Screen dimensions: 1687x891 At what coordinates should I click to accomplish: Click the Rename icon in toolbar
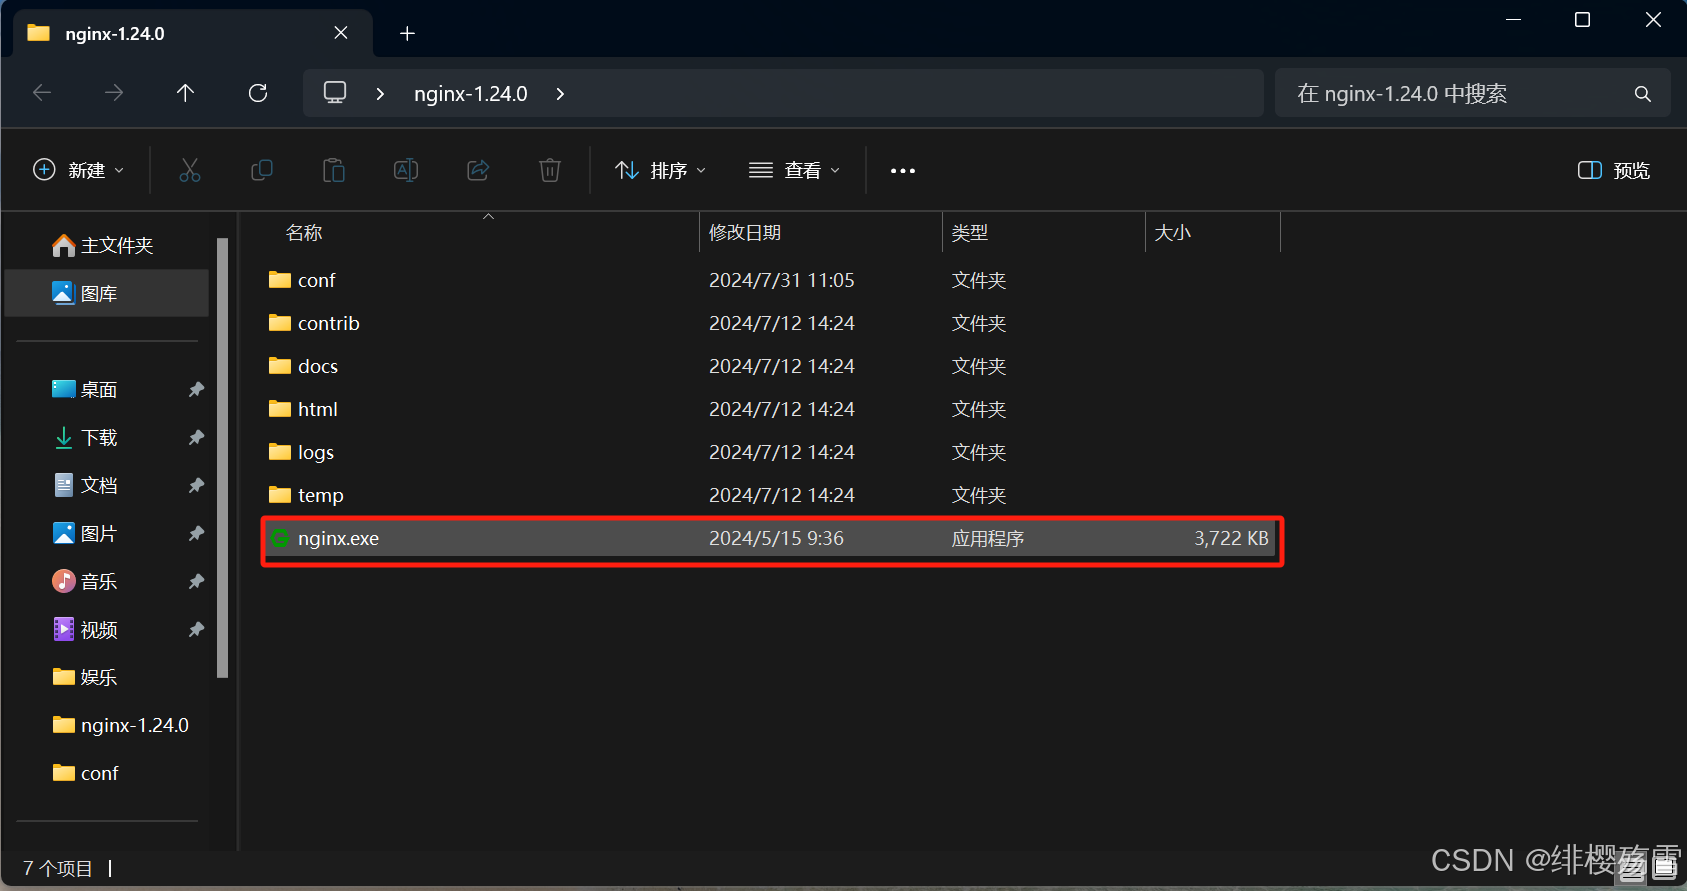point(405,170)
